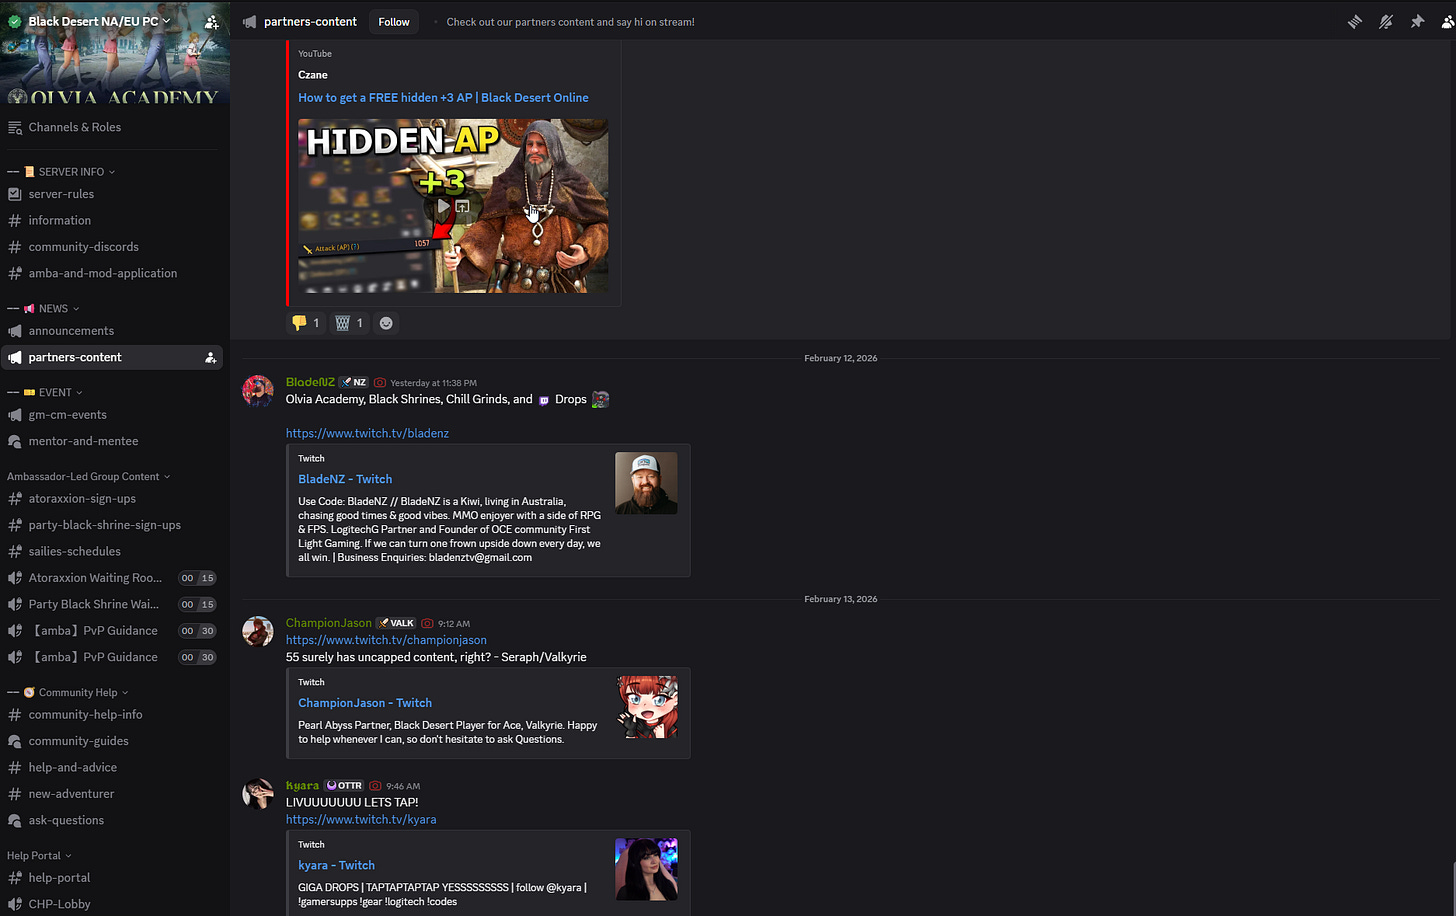Click the Czane author name in the embed

pos(313,75)
